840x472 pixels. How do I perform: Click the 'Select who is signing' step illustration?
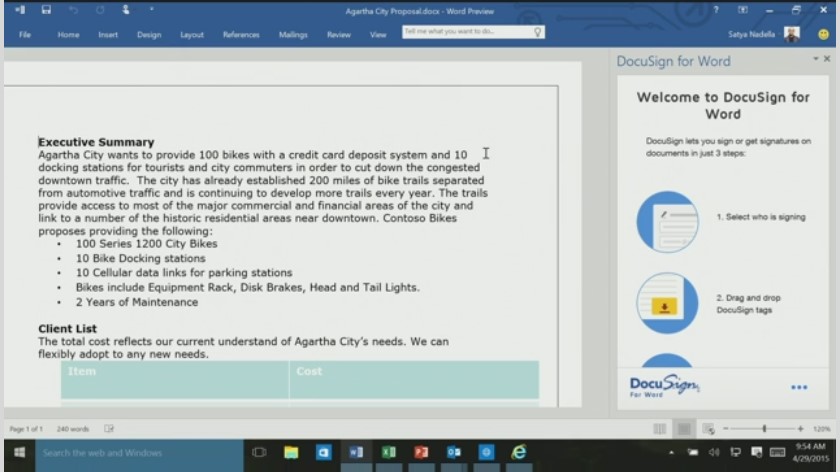click(x=668, y=221)
